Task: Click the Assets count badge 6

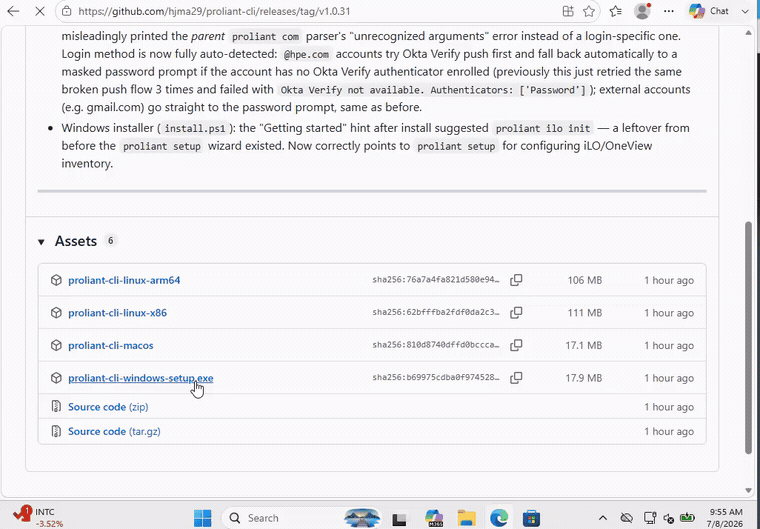Action: pos(111,240)
